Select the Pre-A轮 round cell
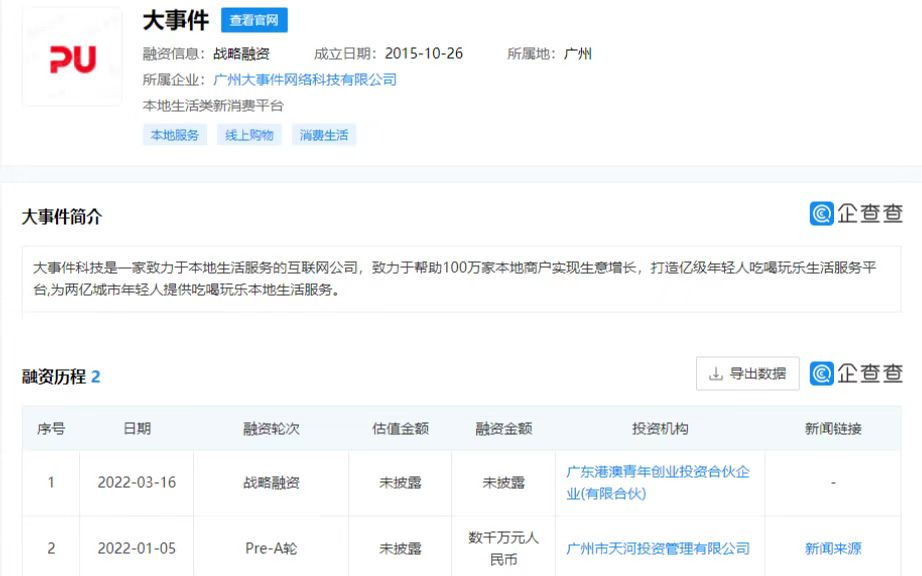Image resolution: width=922 pixels, height=576 pixels. (x=271, y=548)
